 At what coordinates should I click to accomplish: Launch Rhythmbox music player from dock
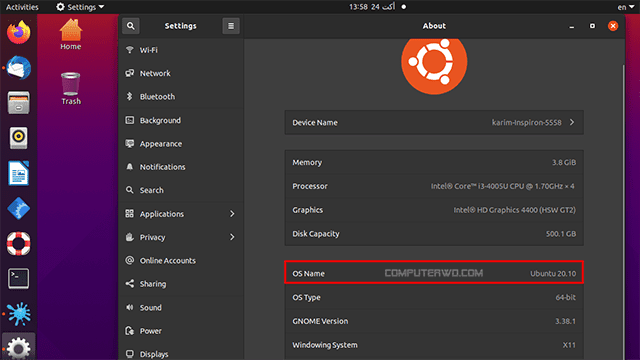18,138
